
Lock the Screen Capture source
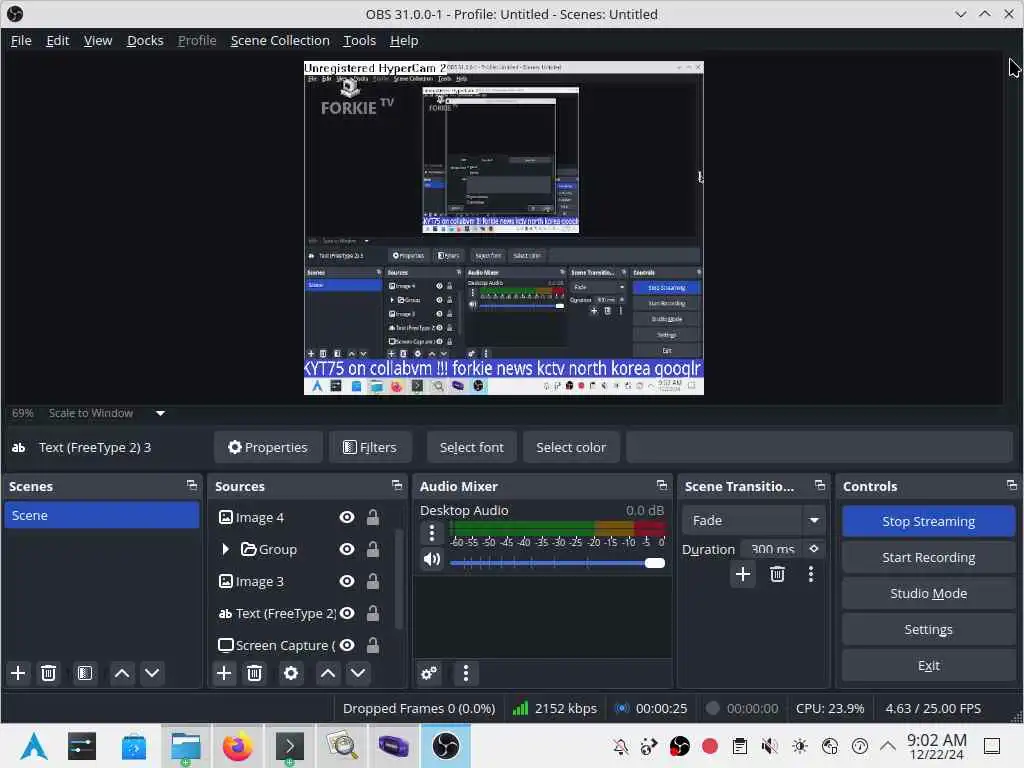[x=373, y=645]
